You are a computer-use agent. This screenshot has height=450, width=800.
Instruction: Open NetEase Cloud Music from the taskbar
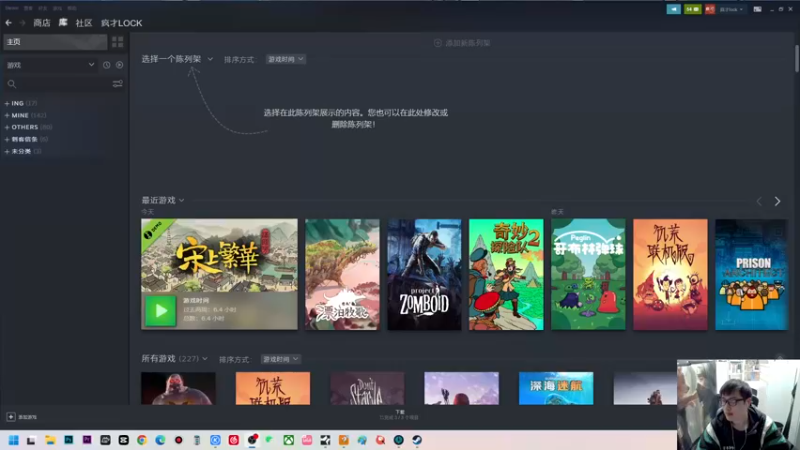(234, 440)
